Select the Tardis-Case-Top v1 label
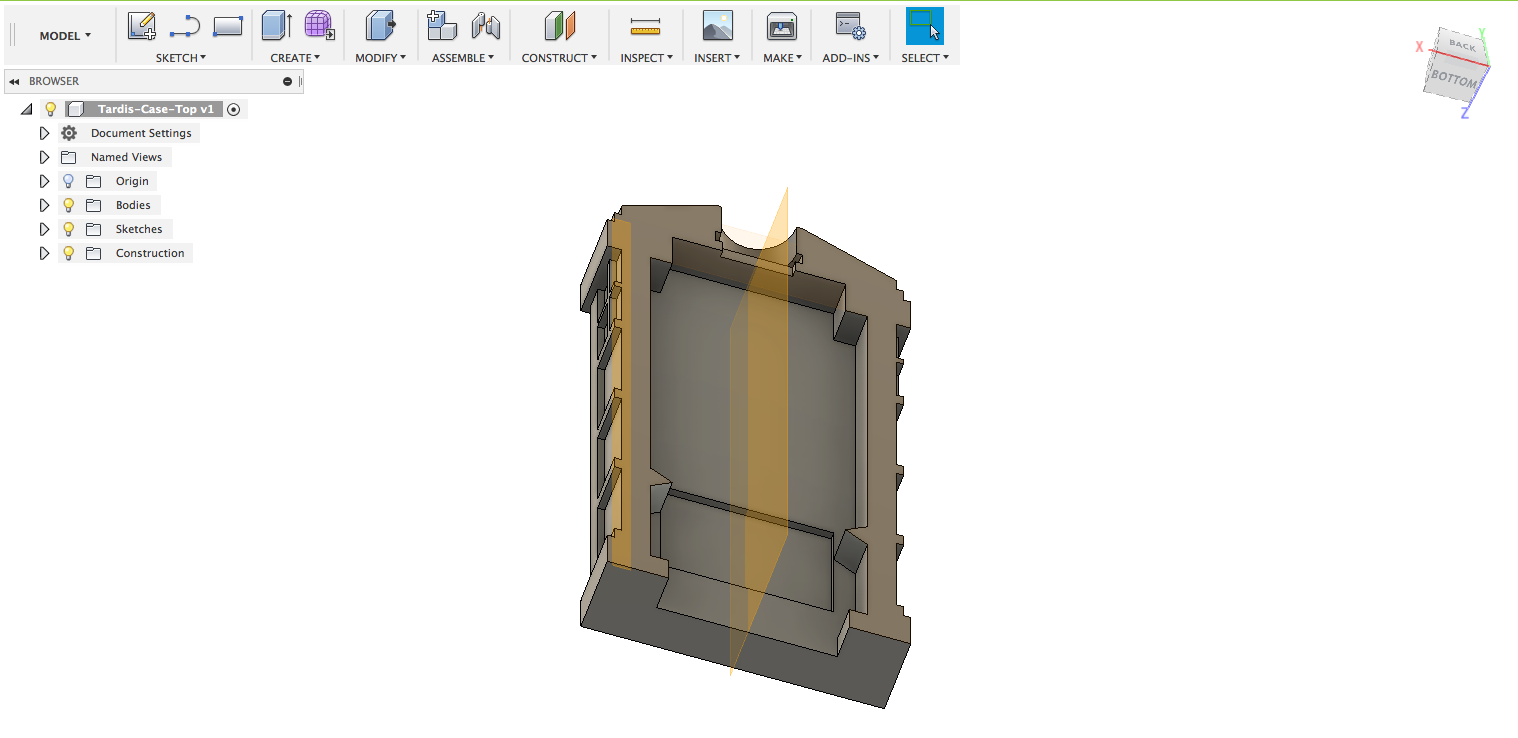This screenshot has height=738, width=1518. click(x=155, y=109)
